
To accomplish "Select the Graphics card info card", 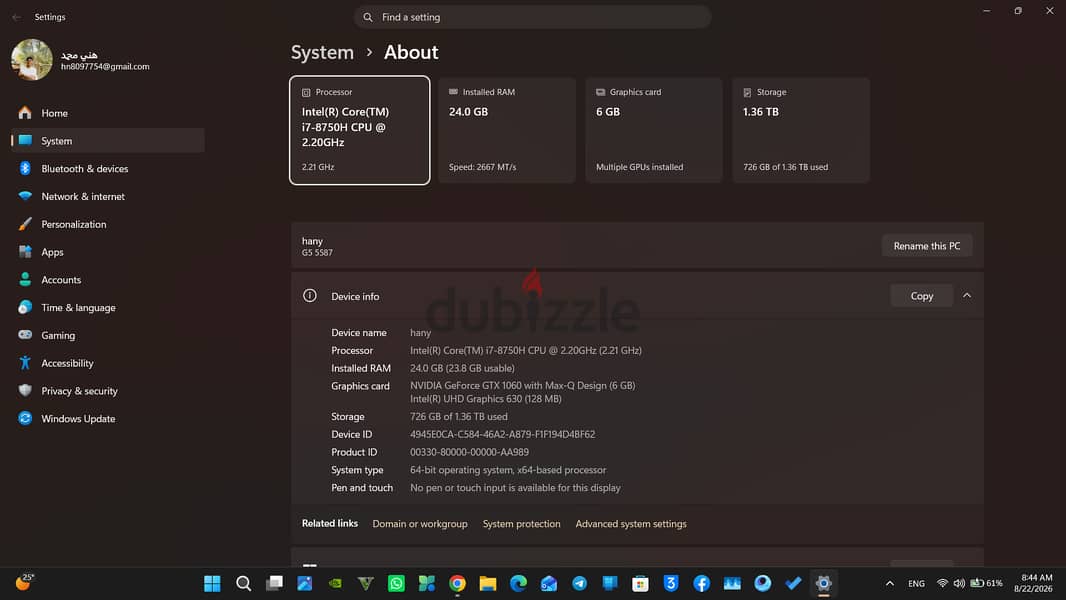I will (x=653, y=130).
